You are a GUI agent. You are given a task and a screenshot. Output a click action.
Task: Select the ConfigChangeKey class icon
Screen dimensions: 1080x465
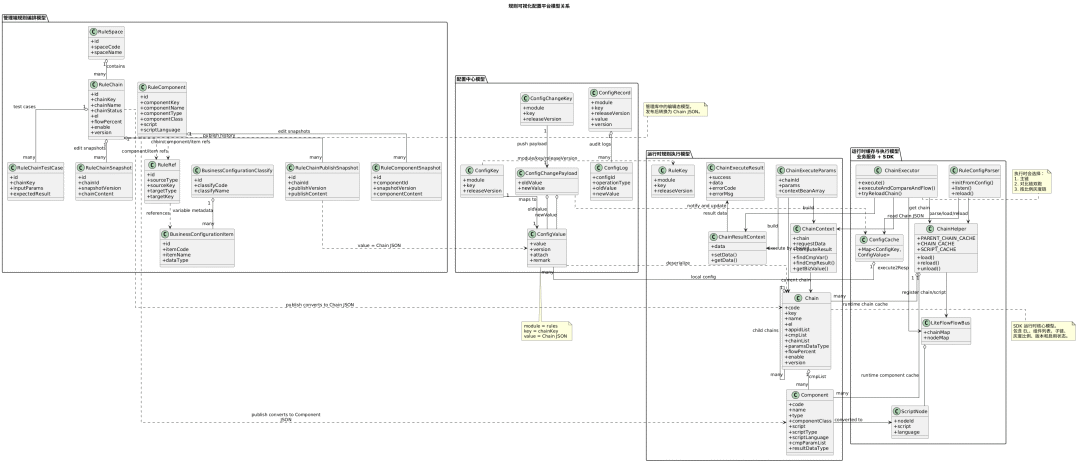(527, 98)
